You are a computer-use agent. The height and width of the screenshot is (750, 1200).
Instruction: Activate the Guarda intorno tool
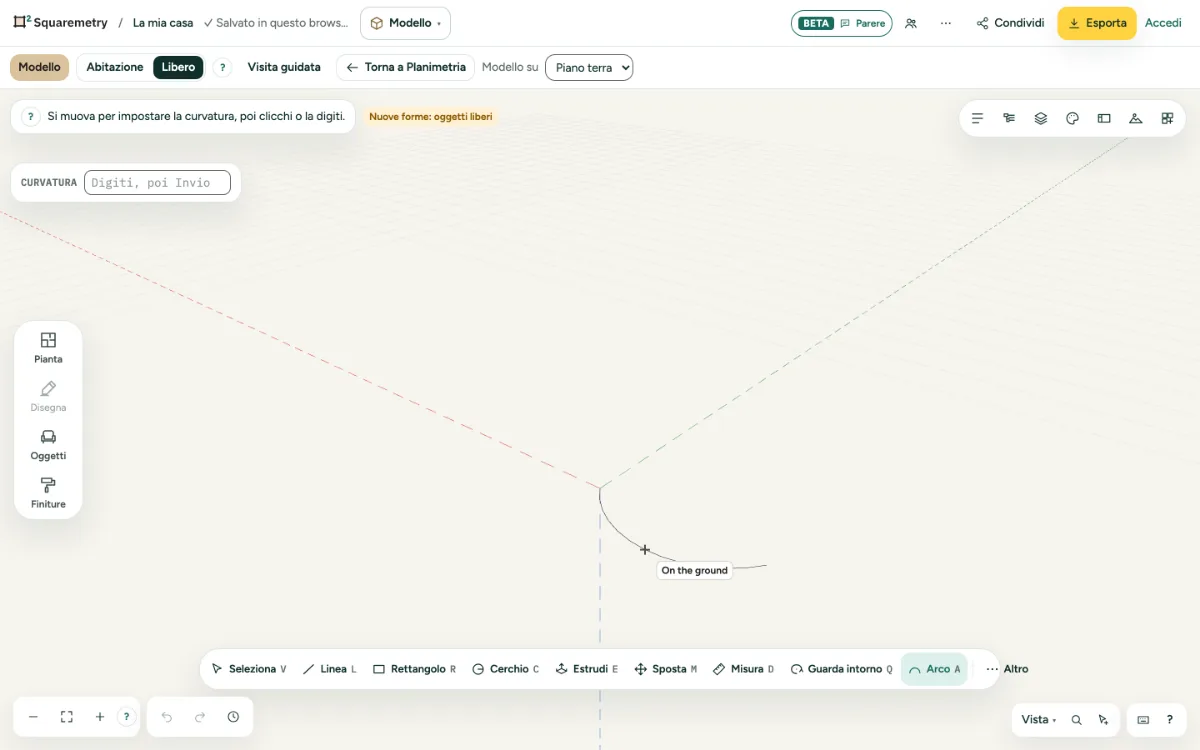point(841,669)
